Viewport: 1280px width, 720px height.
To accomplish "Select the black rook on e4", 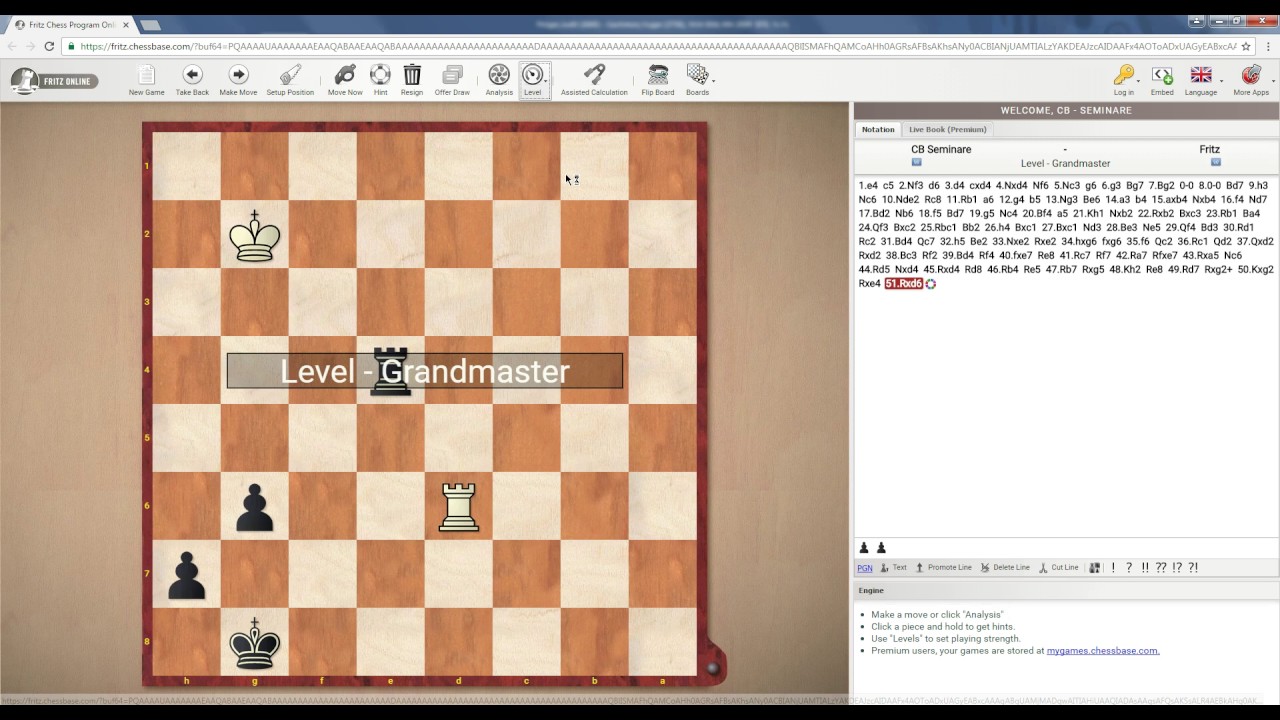I will coord(390,371).
